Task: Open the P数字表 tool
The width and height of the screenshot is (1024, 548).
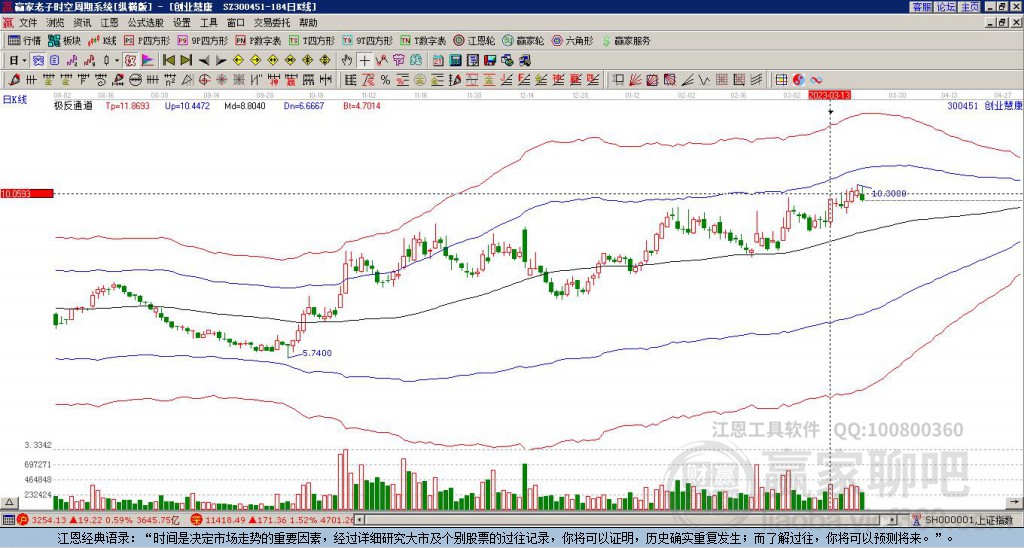Action: pyautogui.click(x=259, y=40)
